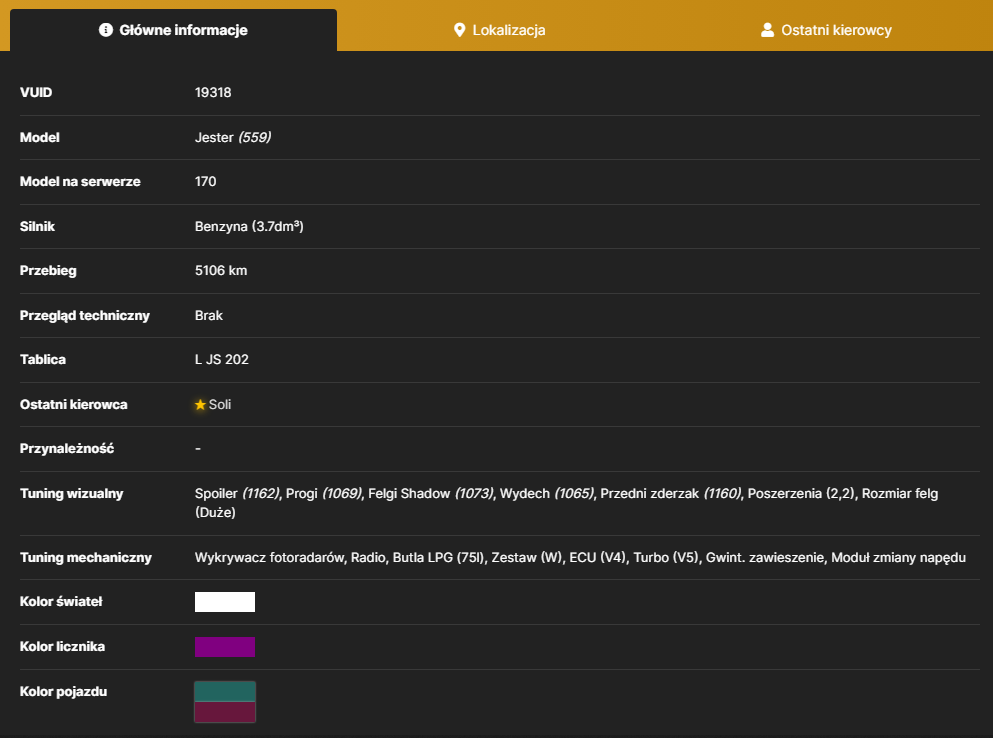Click the Model na serwerze label
Screen dimensions: 993x738
point(80,182)
